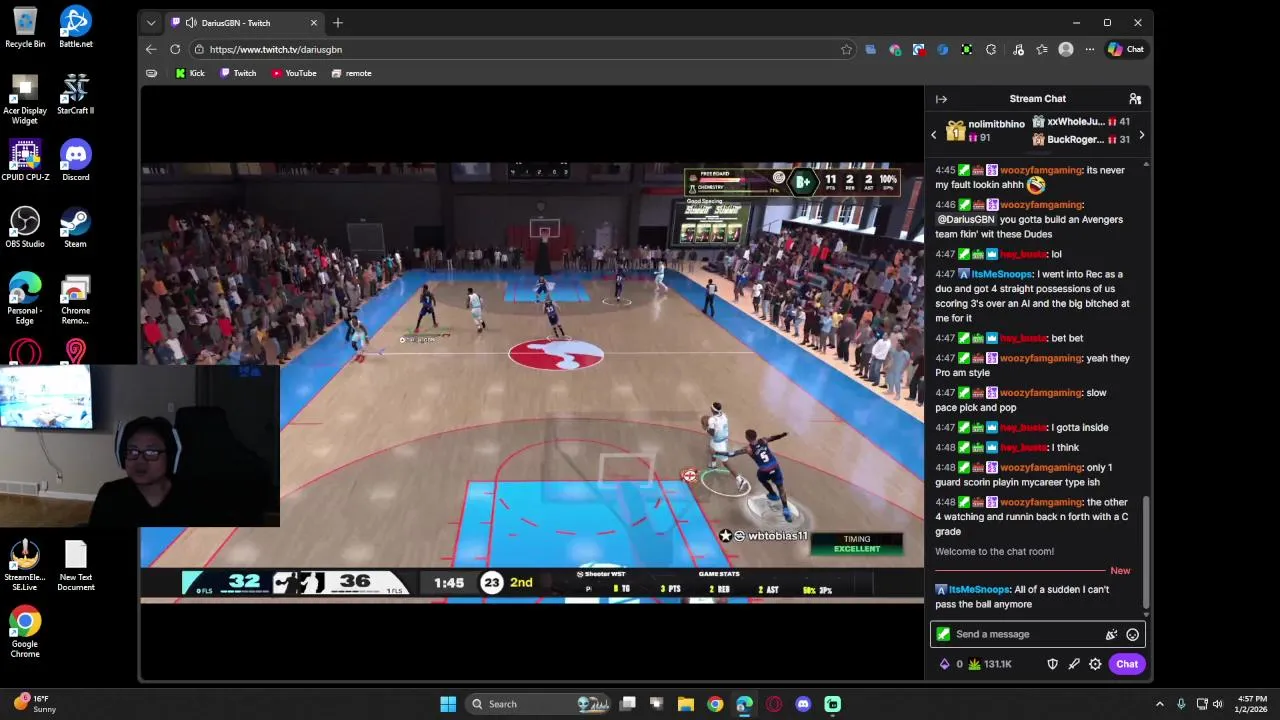Click the leftmost bookmarks bar icon
This screenshot has height=720, width=1280.
pyautogui.click(x=151, y=73)
